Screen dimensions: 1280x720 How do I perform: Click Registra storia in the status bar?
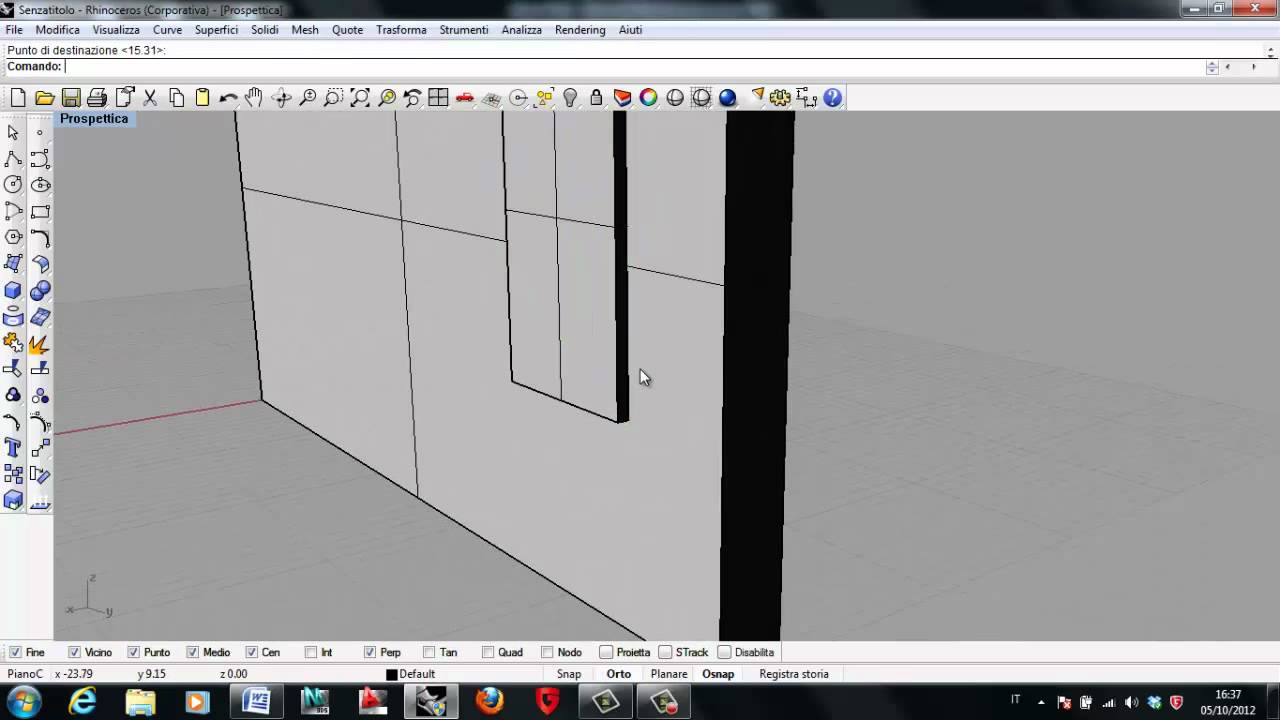click(794, 674)
